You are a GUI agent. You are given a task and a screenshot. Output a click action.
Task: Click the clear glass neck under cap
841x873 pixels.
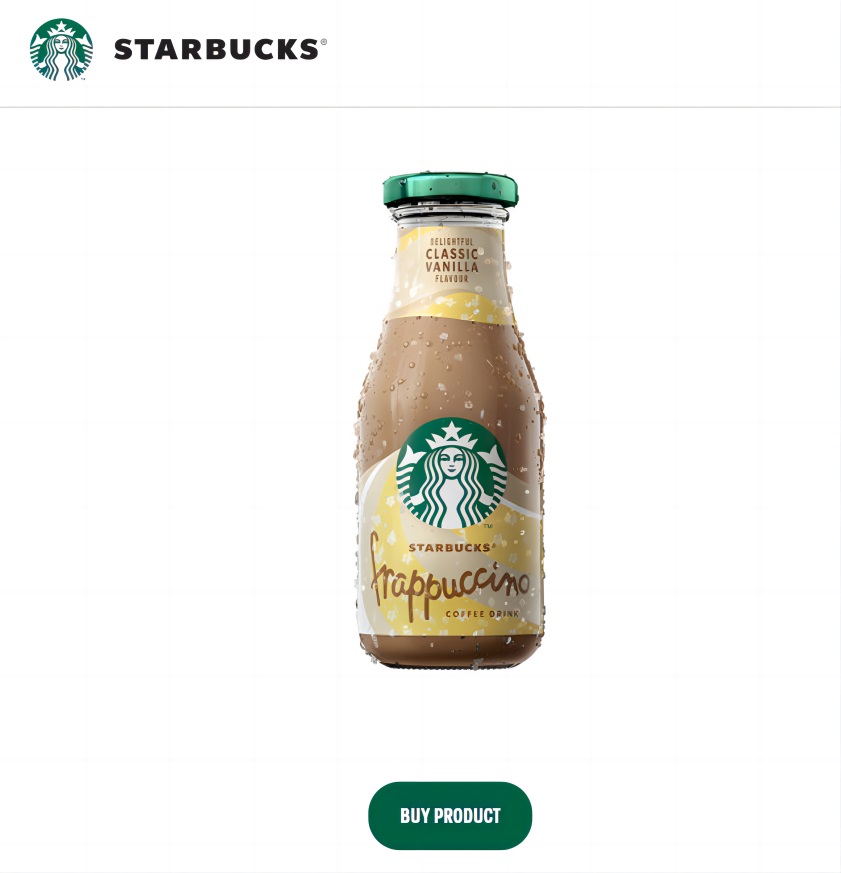450,215
